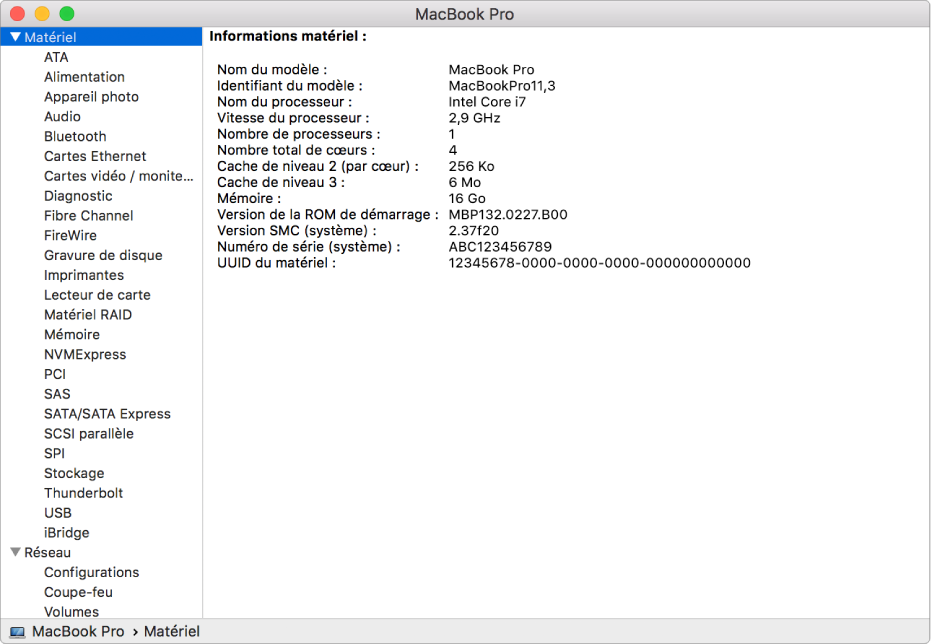Open Gravure de disque section
This screenshot has height=644, width=931.
tap(103, 255)
